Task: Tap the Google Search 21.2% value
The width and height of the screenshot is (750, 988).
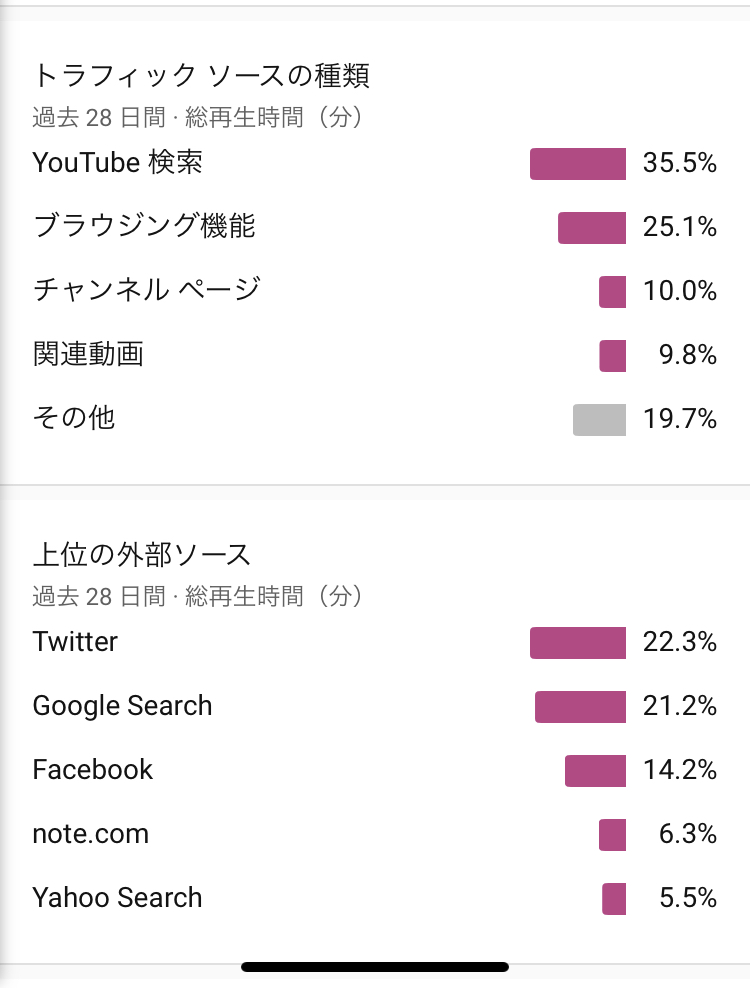Action: coord(680,706)
